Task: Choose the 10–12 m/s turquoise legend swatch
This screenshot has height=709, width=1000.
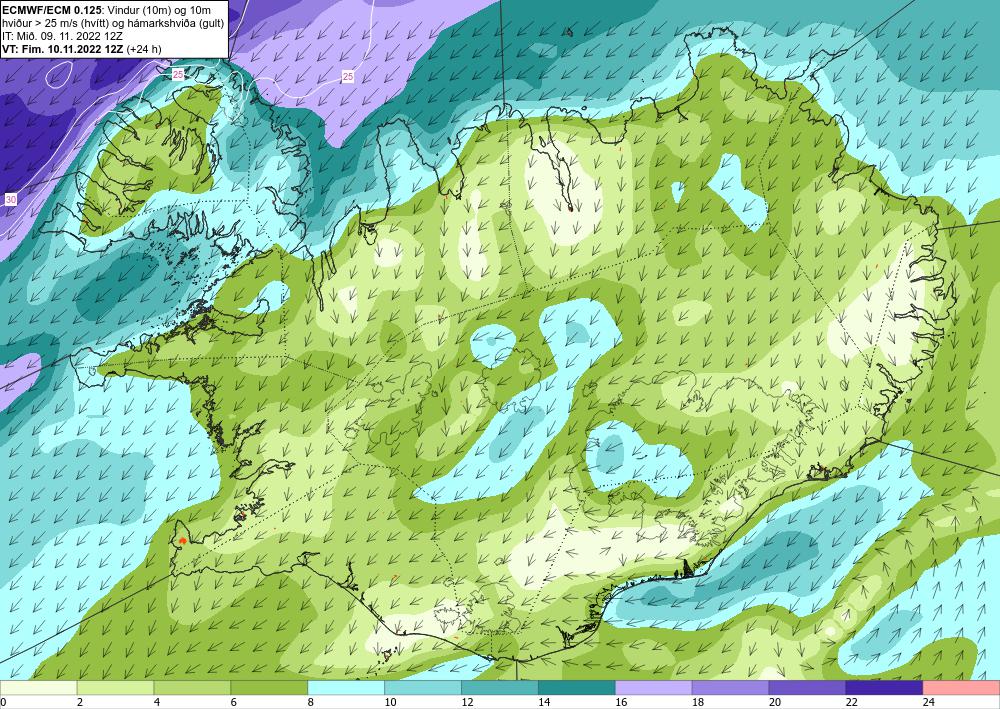Action: click(x=423, y=688)
